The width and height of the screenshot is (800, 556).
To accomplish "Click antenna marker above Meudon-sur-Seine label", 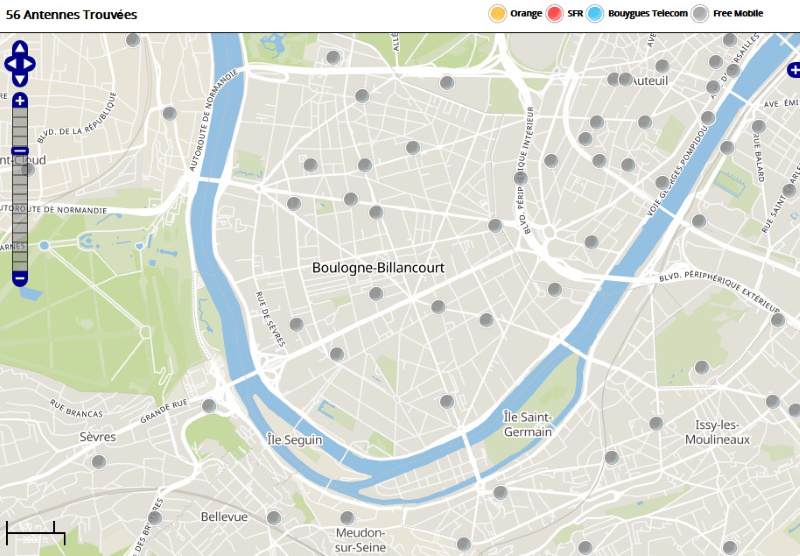I will (347, 518).
